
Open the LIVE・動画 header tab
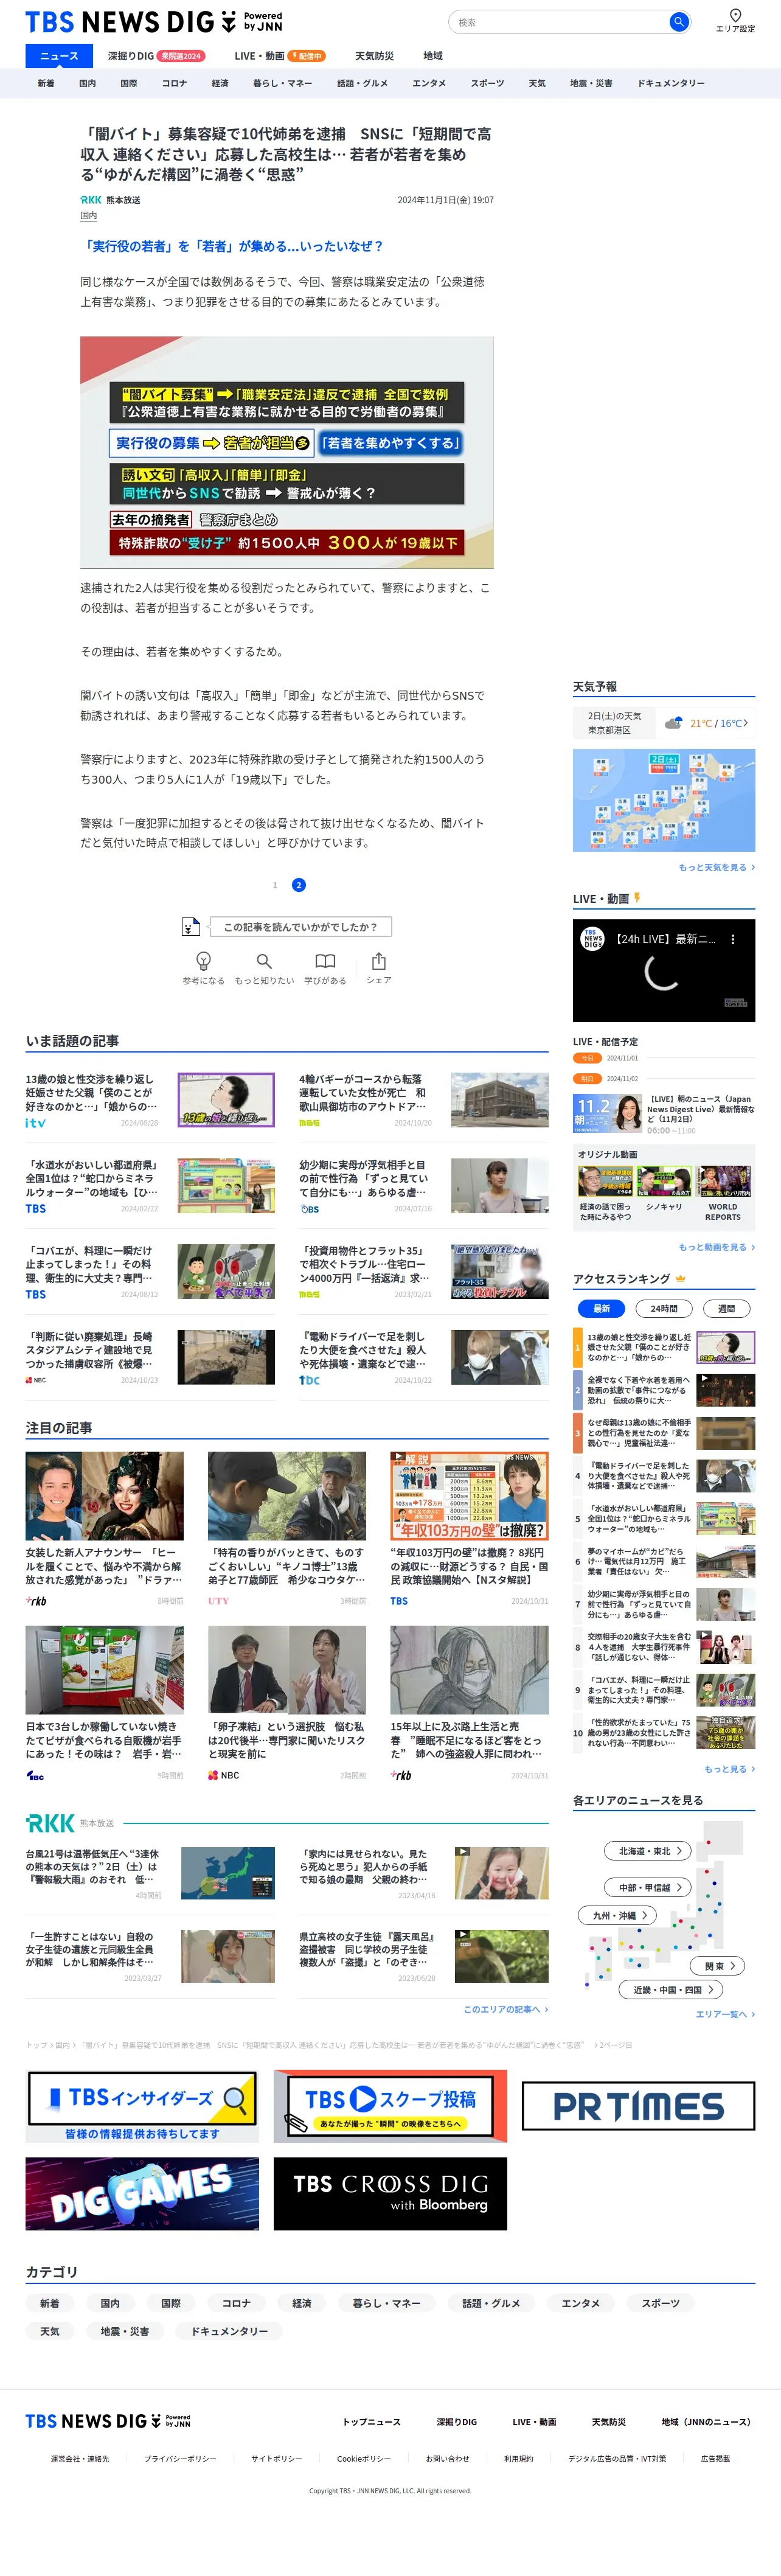[x=279, y=56]
